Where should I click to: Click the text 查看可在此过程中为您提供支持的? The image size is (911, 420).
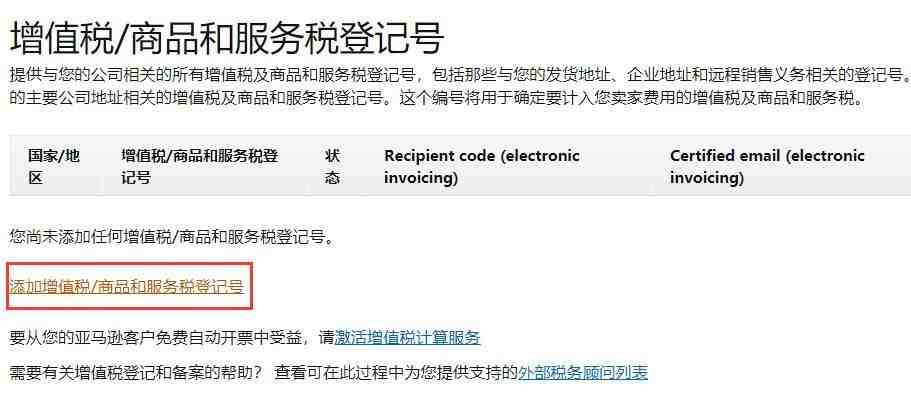[396, 372]
